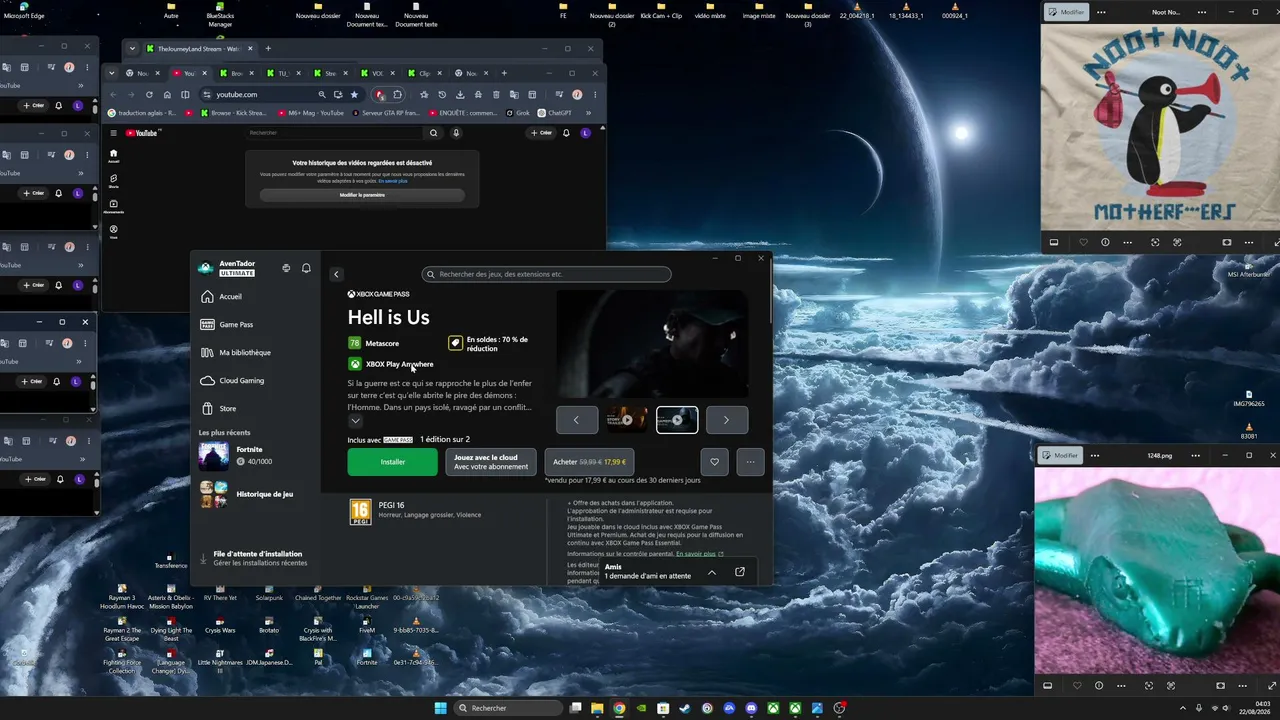
Task: Open Store in the Xbox sidebar
Action: coord(254,409)
